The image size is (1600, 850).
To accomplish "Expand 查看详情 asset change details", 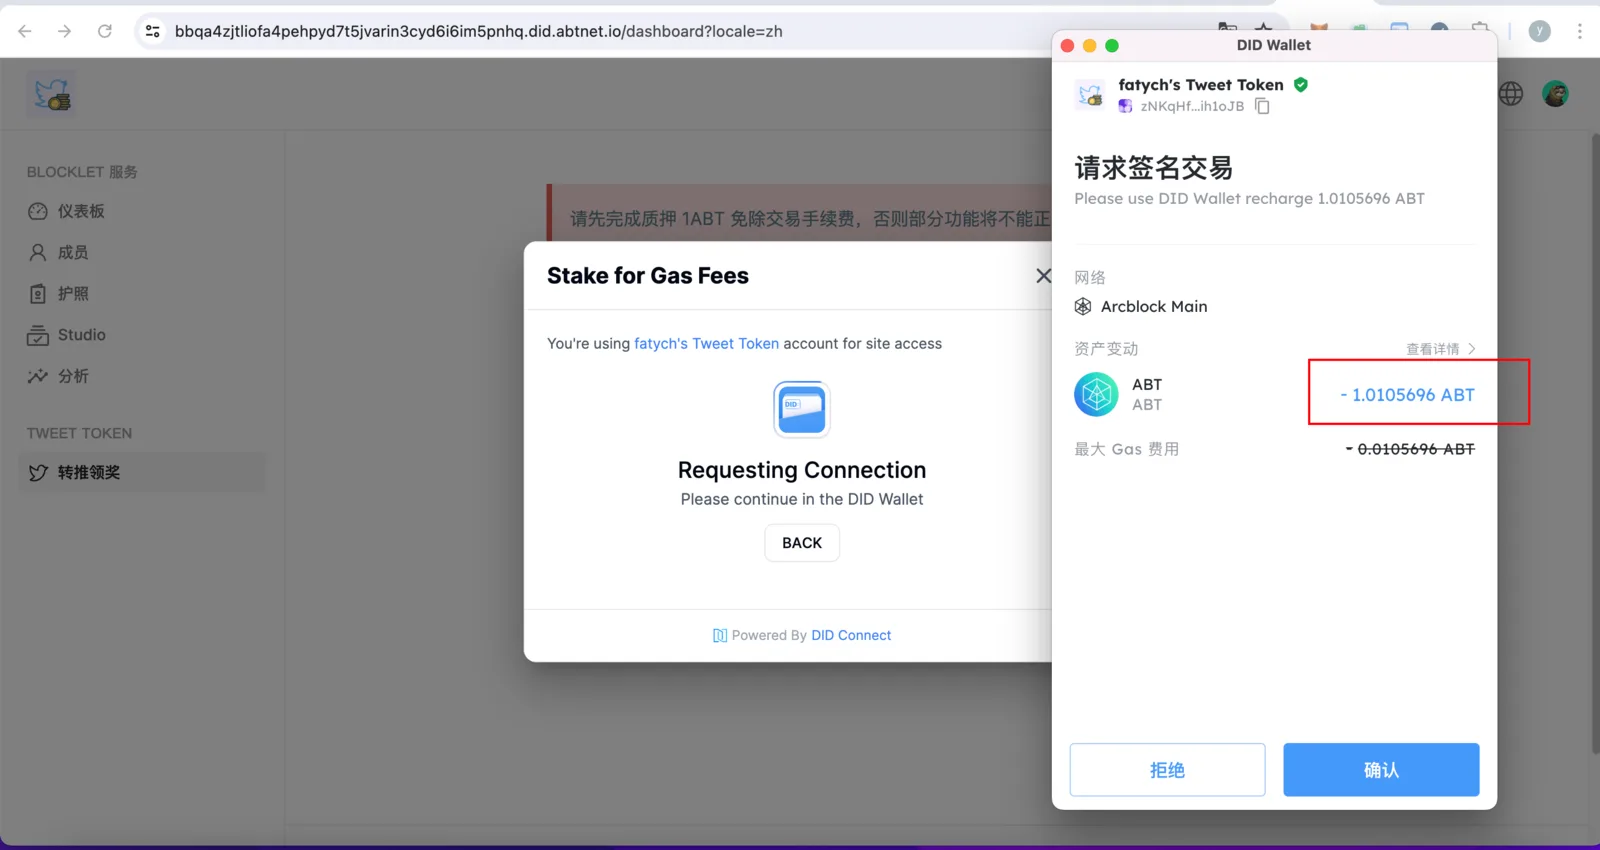I will [1441, 349].
